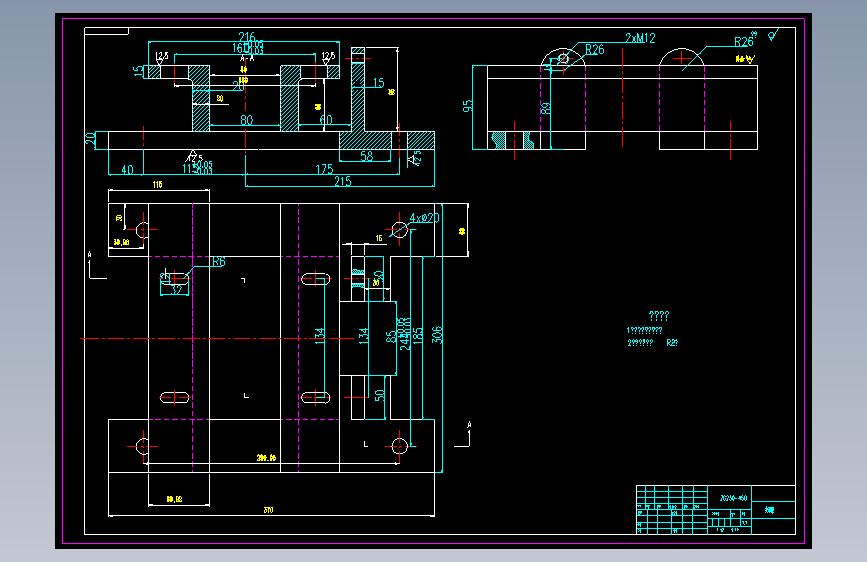Select the 175 horizontal dimension
Screen dimensions: 867x562
point(324,169)
